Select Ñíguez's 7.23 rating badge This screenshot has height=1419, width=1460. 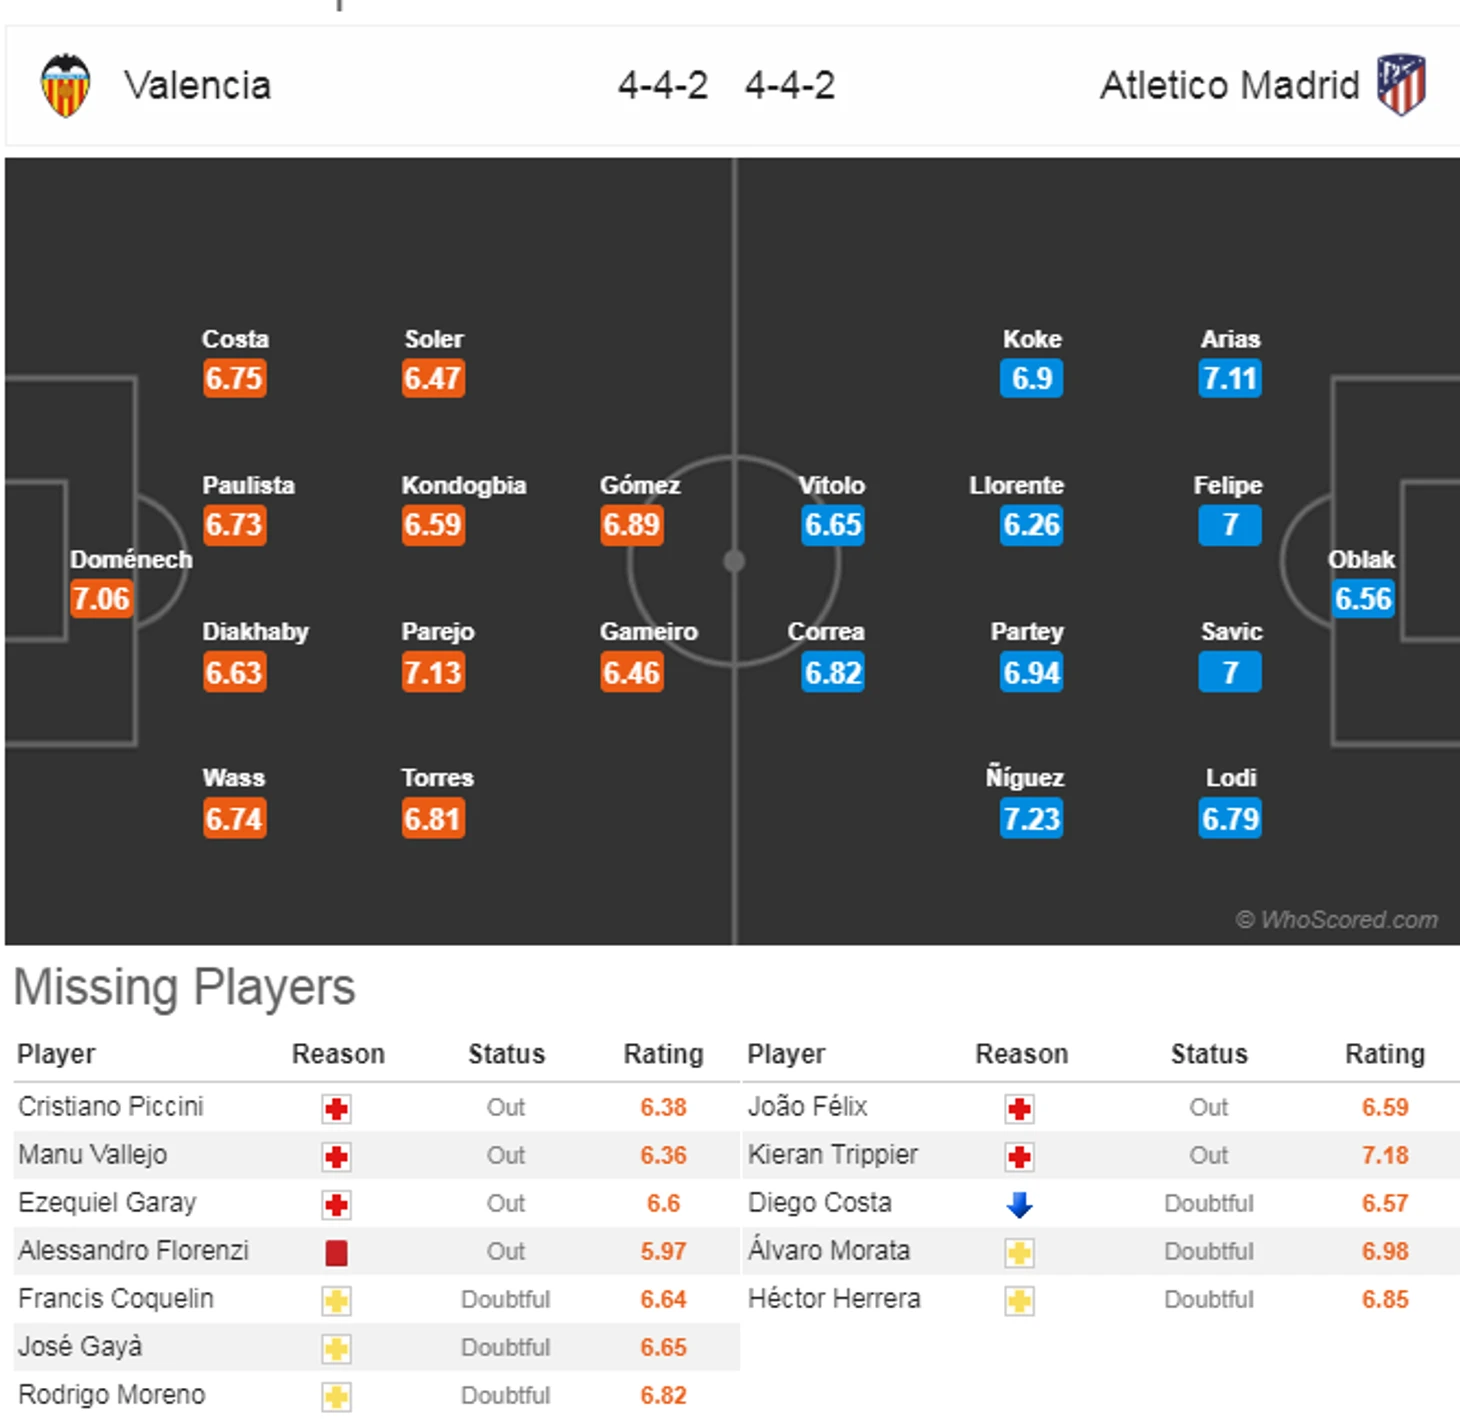click(1031, 818)
